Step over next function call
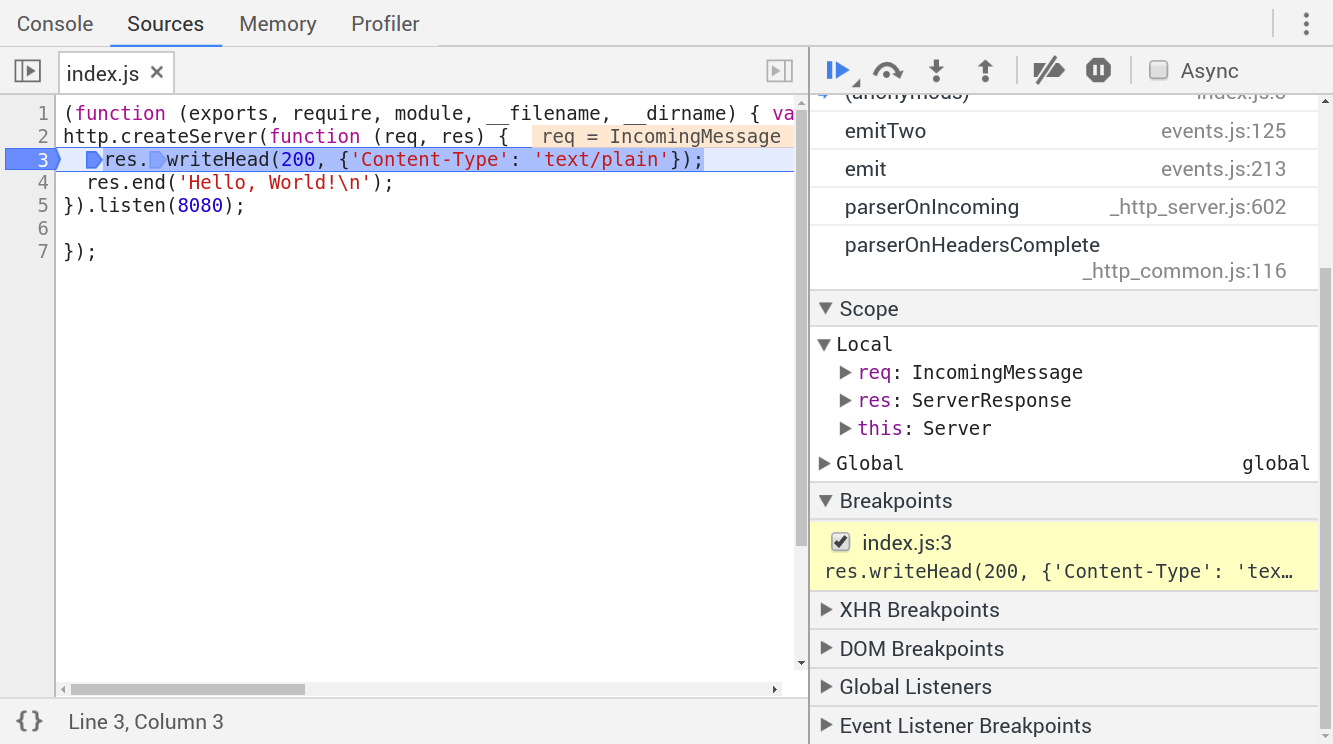Screen dimensions: 1333x744 (x=887, y=70)
